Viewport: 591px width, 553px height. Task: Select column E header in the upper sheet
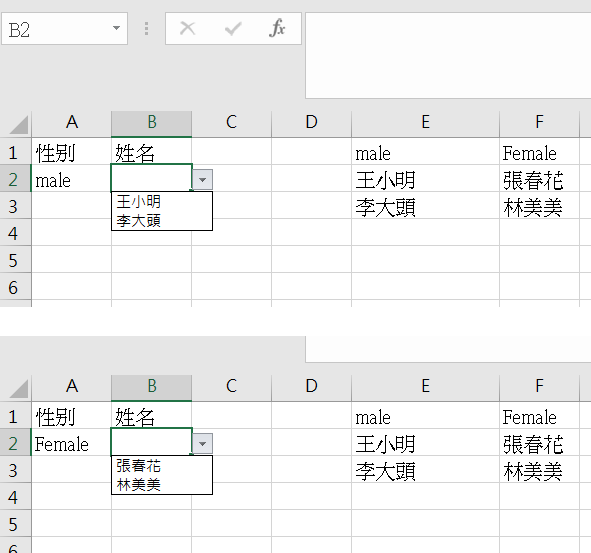coord(425,122)
